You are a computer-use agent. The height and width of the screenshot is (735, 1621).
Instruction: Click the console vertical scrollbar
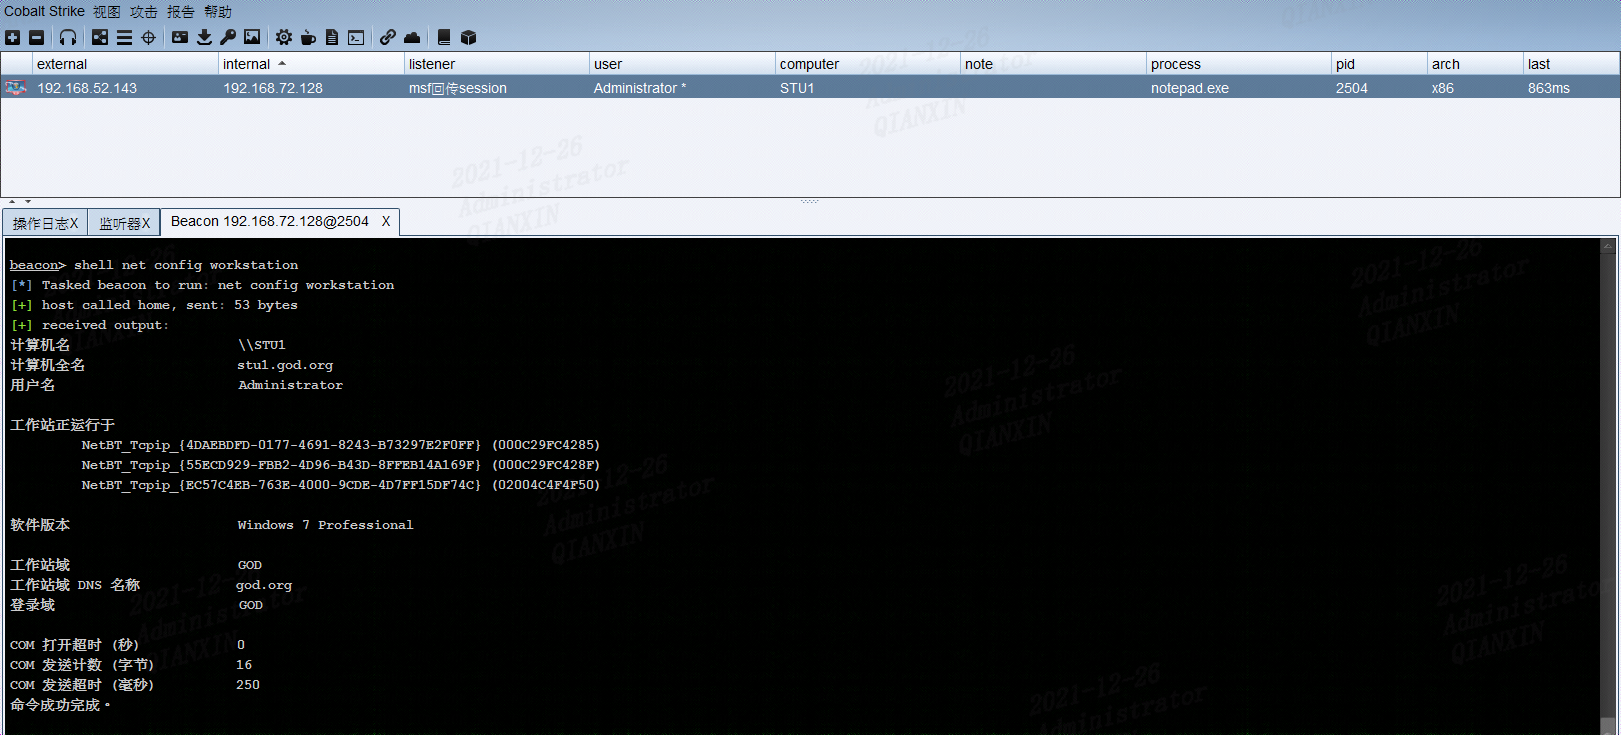[1608, 486]
